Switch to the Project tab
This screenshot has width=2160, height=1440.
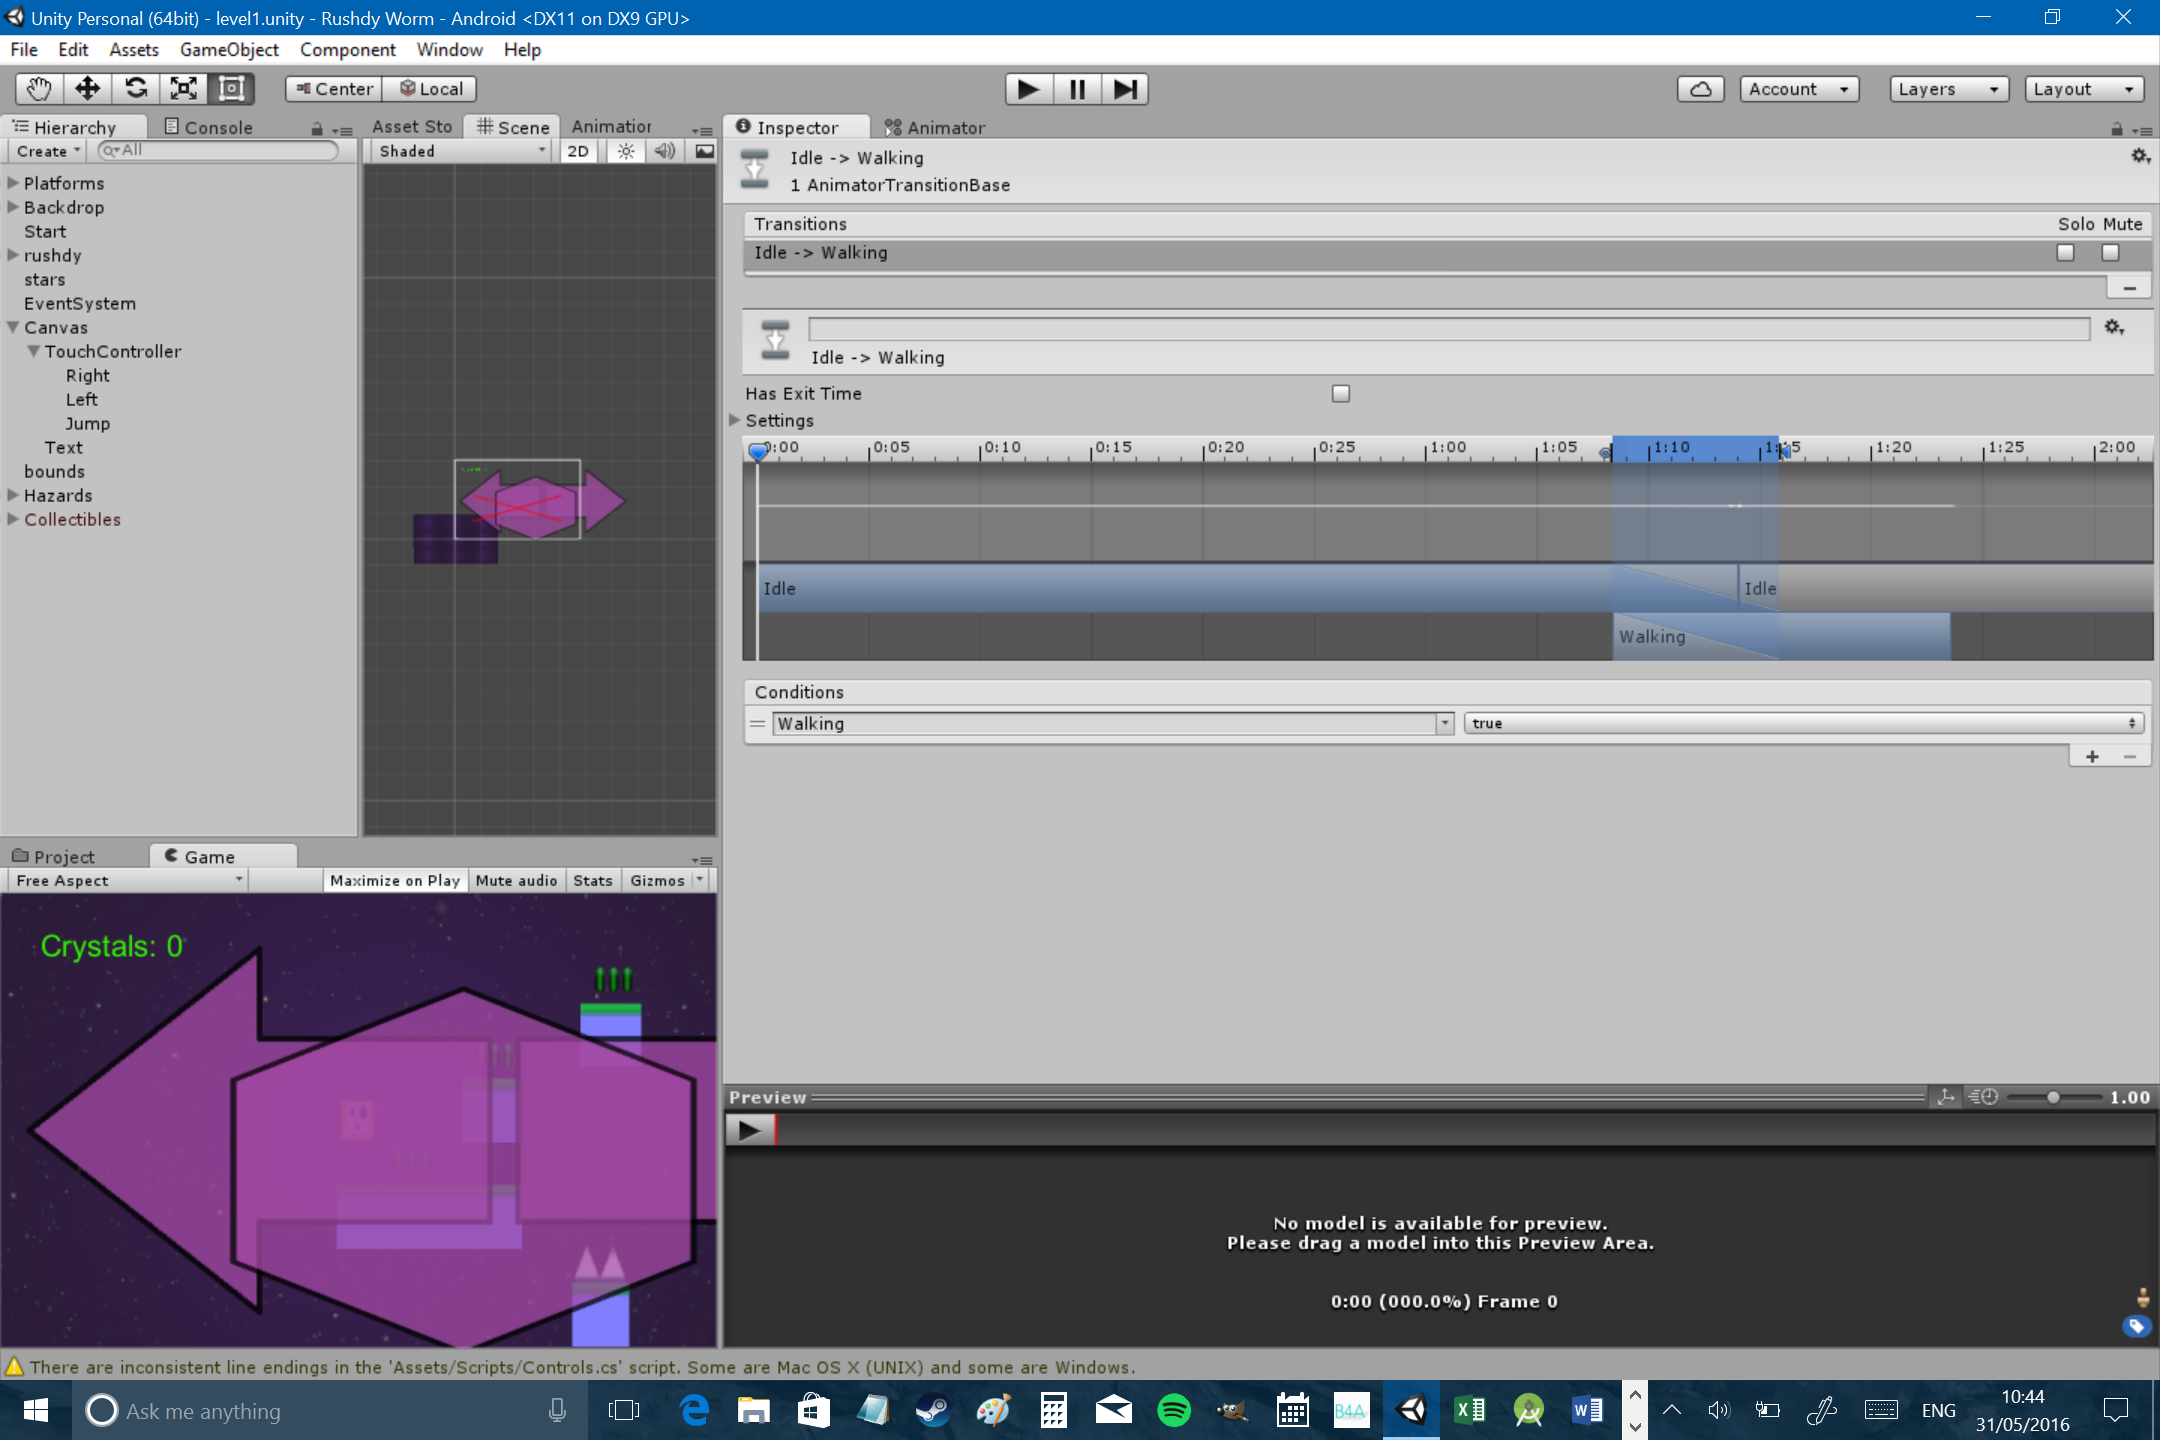[x=54, y=856]
